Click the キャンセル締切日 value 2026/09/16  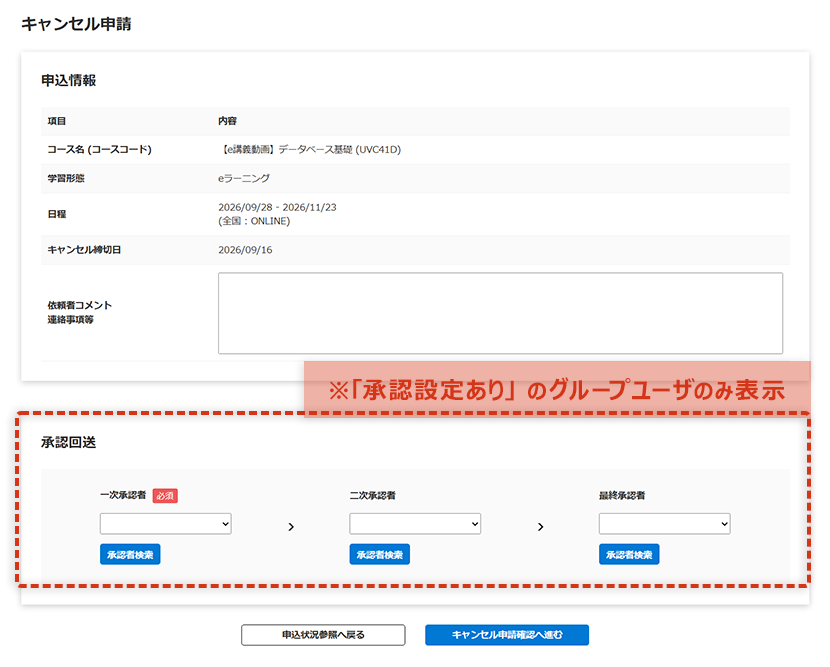coord(245,249)
